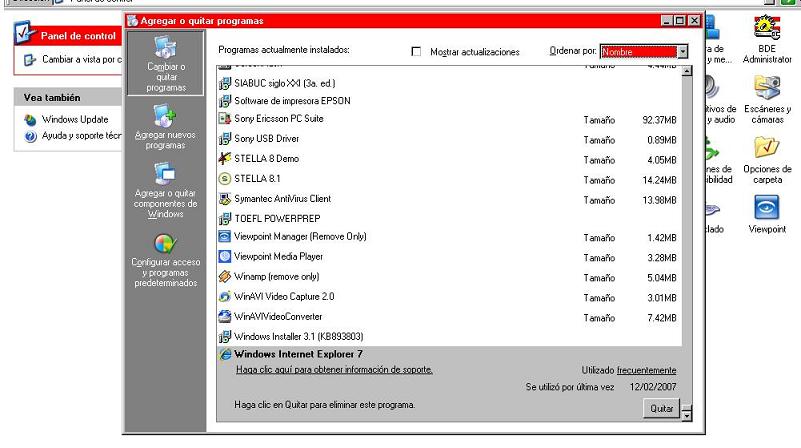
Task: Click the program list scrollbar track
Action: [x=687, y=240]
